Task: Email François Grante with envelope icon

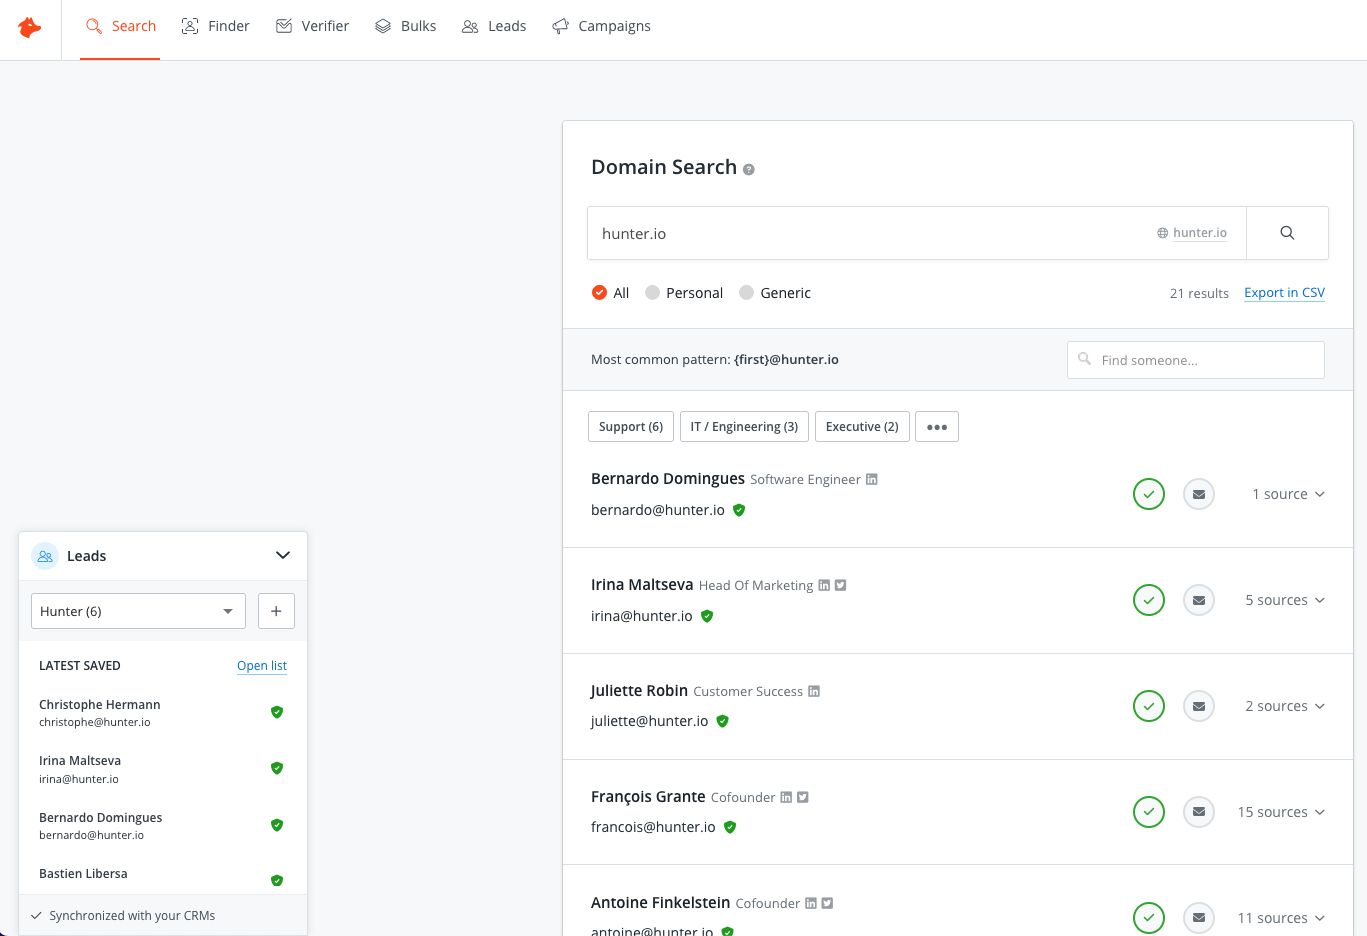Action: [x=1199, y=812]
